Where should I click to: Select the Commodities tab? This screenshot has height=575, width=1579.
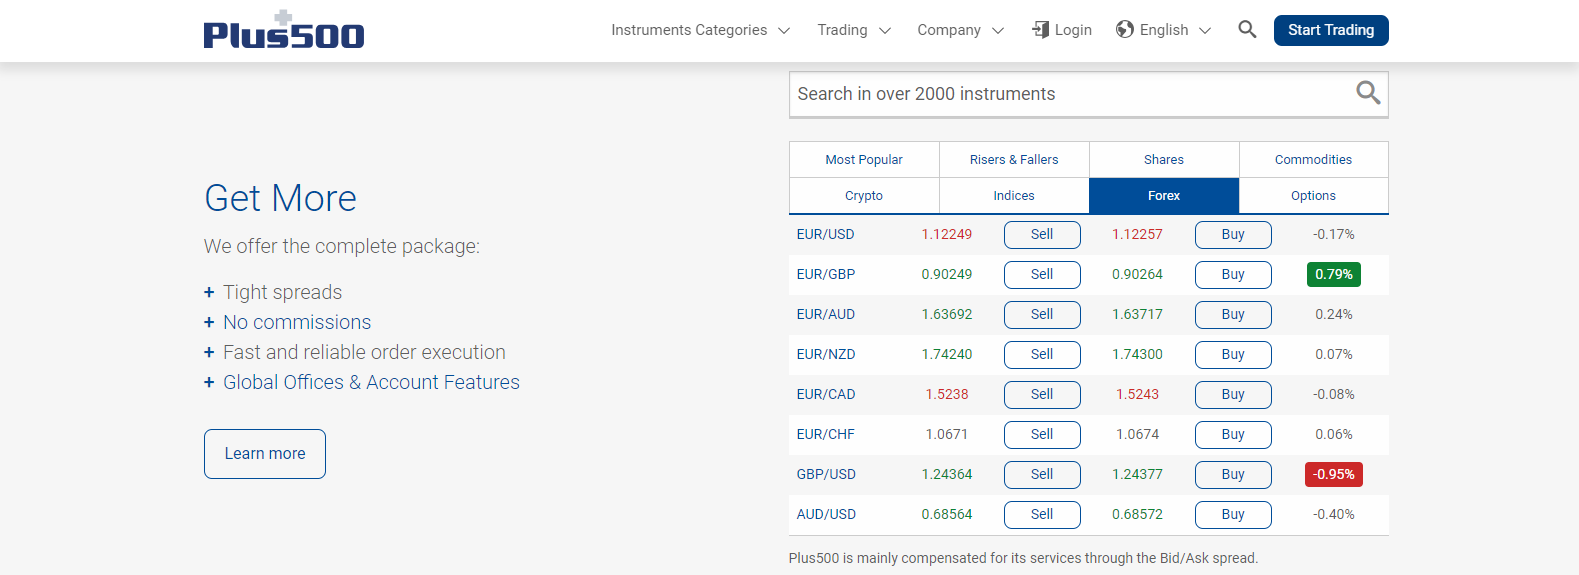coord(1313,160)
